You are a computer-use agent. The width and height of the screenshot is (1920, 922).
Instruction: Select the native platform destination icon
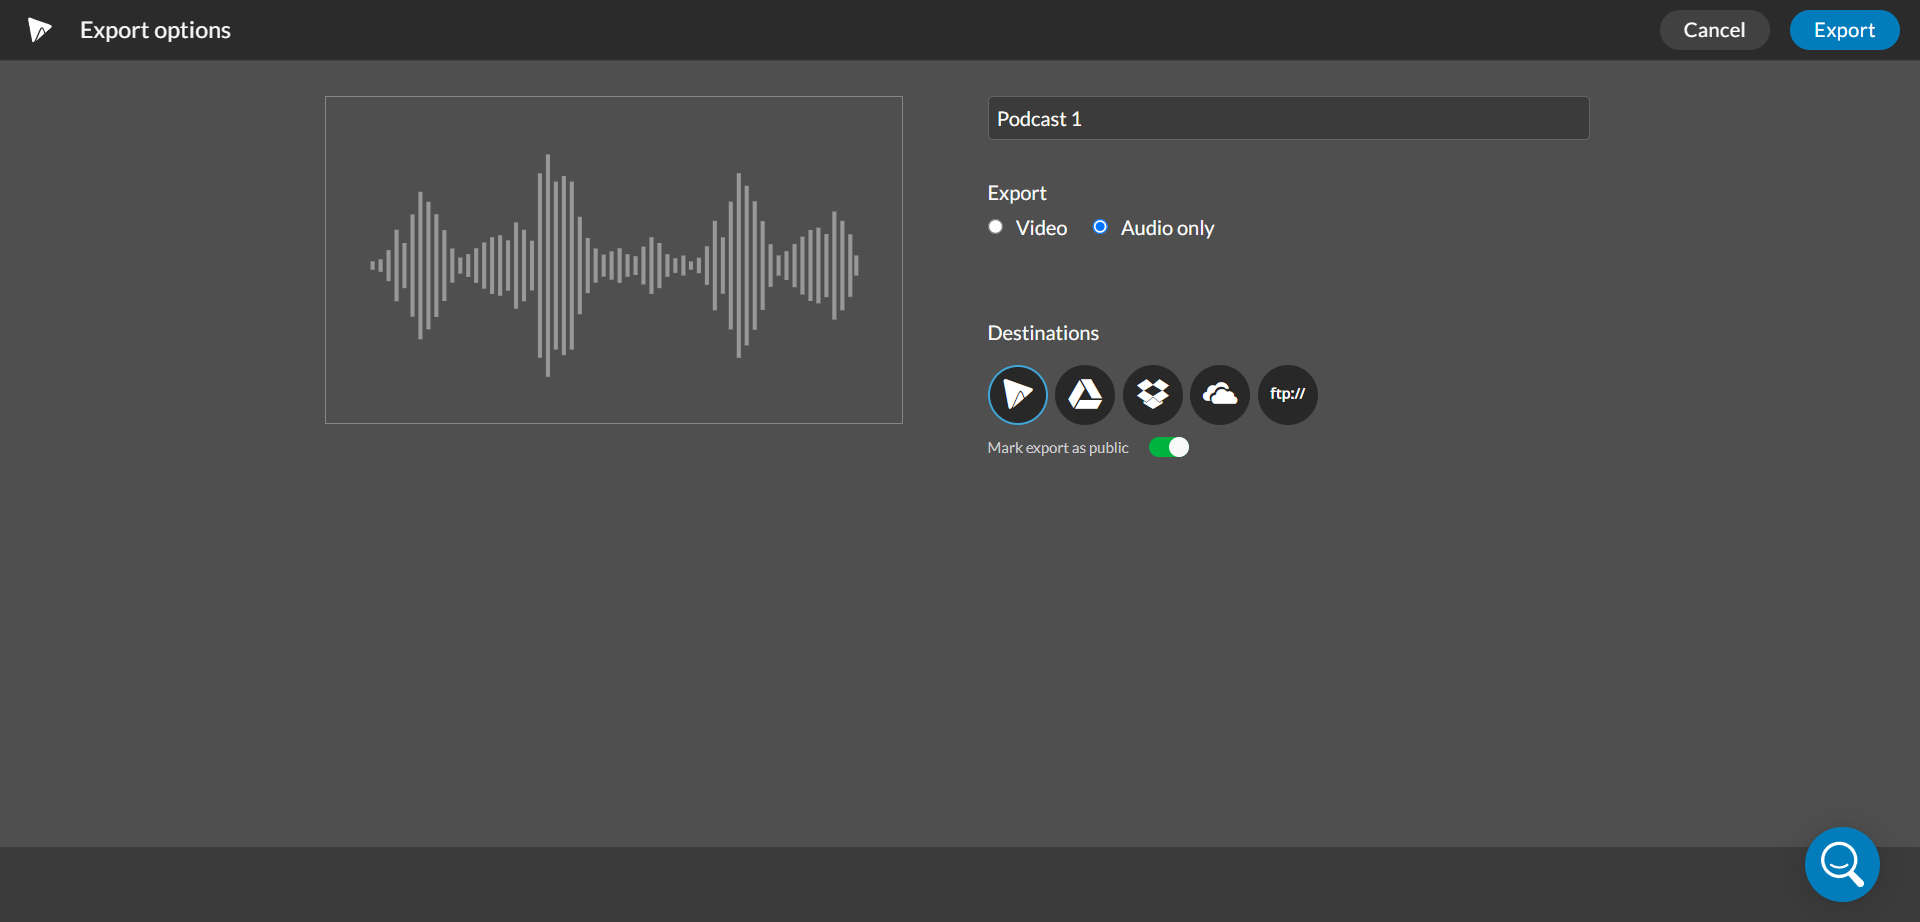coord(1017,395)
